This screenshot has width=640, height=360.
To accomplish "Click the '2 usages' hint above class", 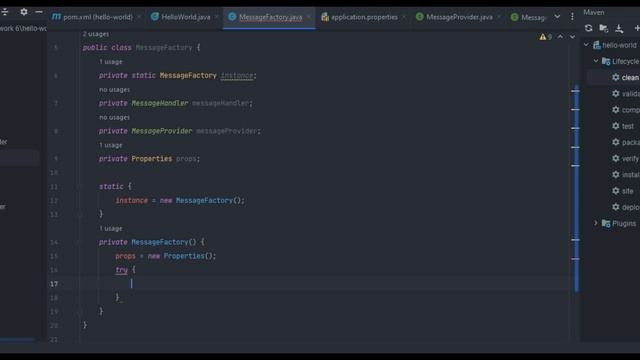I will (96, 34).
